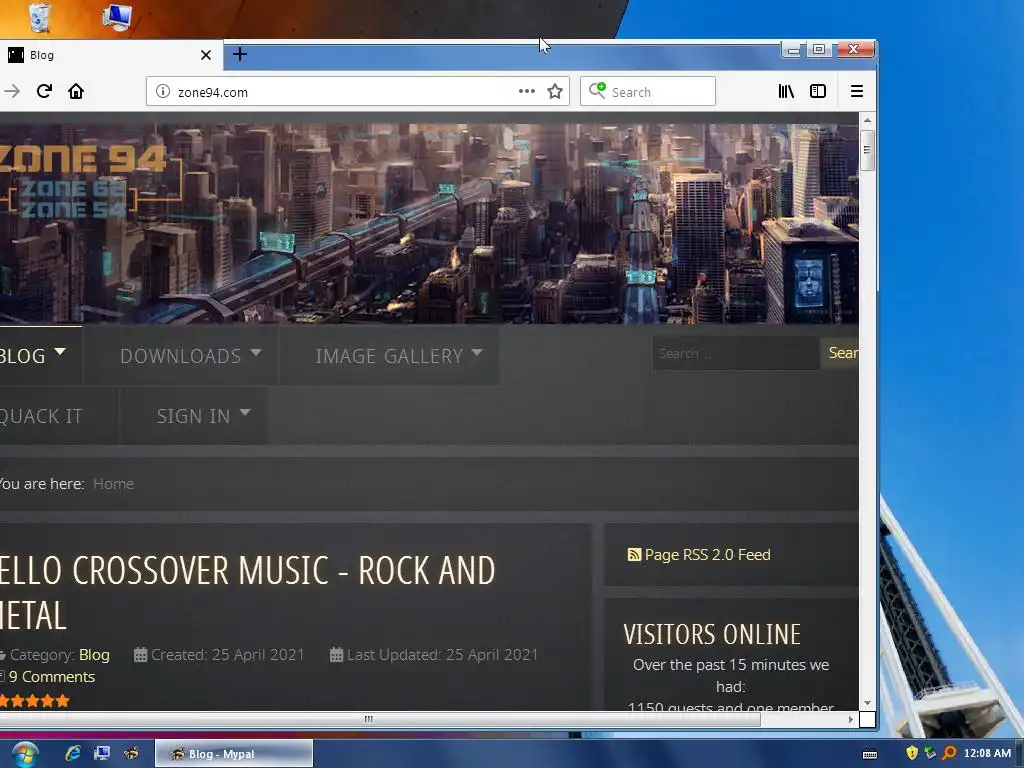Click the vertical scrollbar up arrow
Screen dimensions: 1024x768
click(x=867, y=120)
